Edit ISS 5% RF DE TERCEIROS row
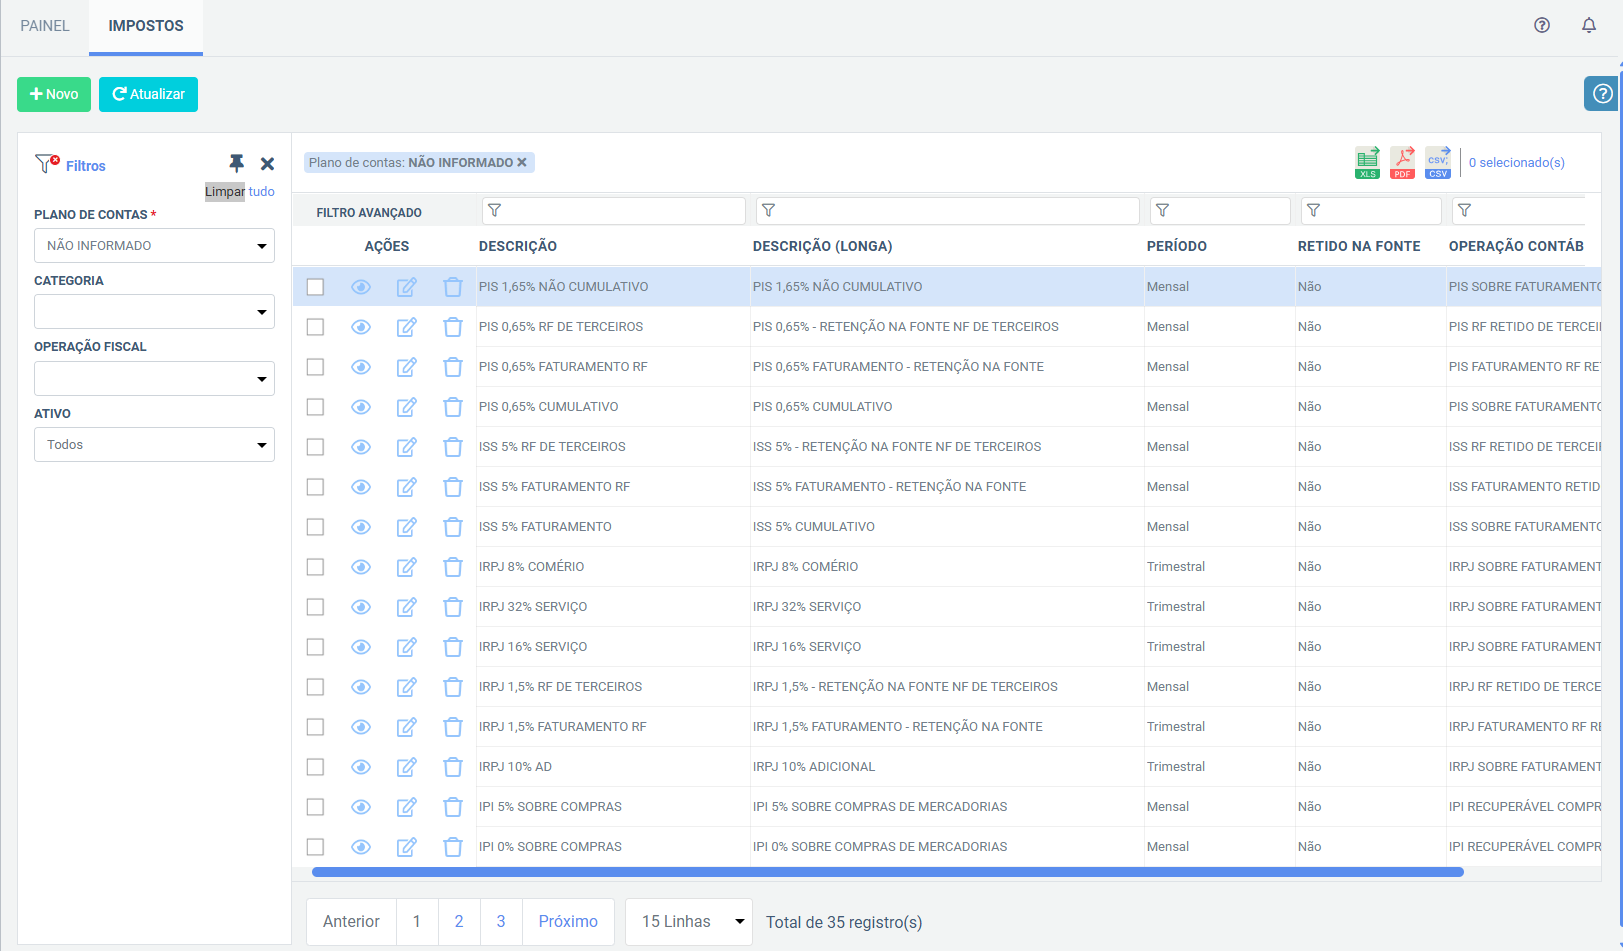This screenshot has width=1623, height=951. point(406,447)
